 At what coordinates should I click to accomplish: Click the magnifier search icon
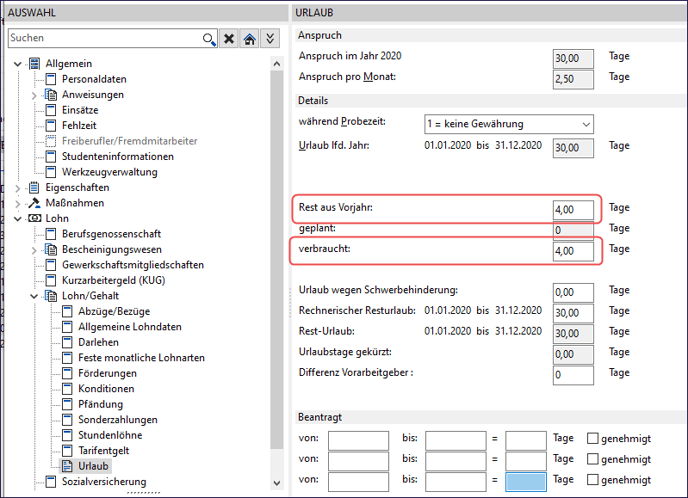pos(209,39)
